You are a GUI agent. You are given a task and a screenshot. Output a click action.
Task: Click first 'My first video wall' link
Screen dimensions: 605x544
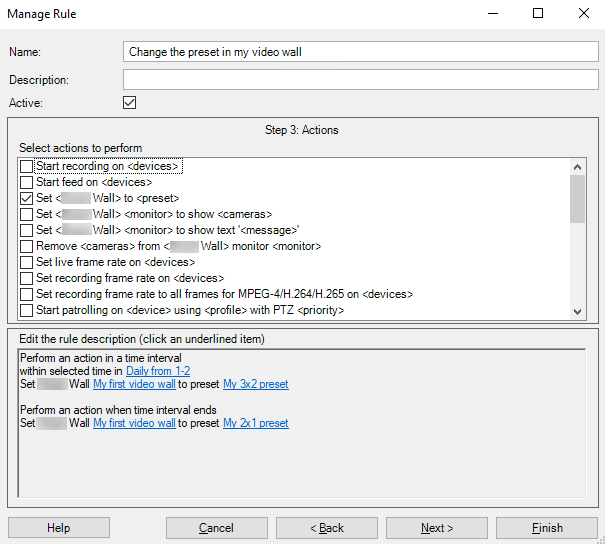134,384
